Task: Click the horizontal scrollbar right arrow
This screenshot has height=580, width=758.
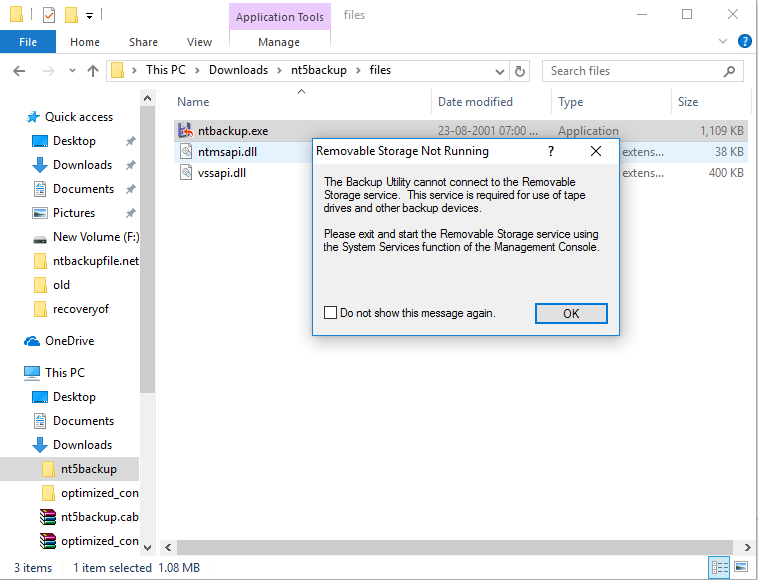Action: [x=747, y=548]
